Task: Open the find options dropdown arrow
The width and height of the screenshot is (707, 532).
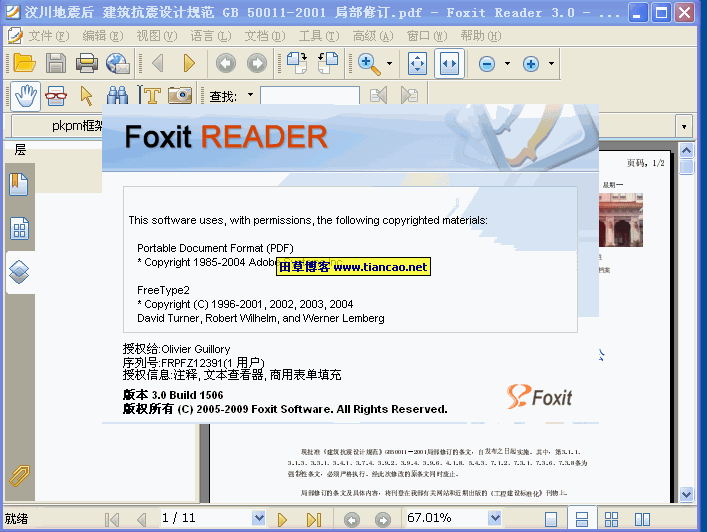Action: point(250,95)
